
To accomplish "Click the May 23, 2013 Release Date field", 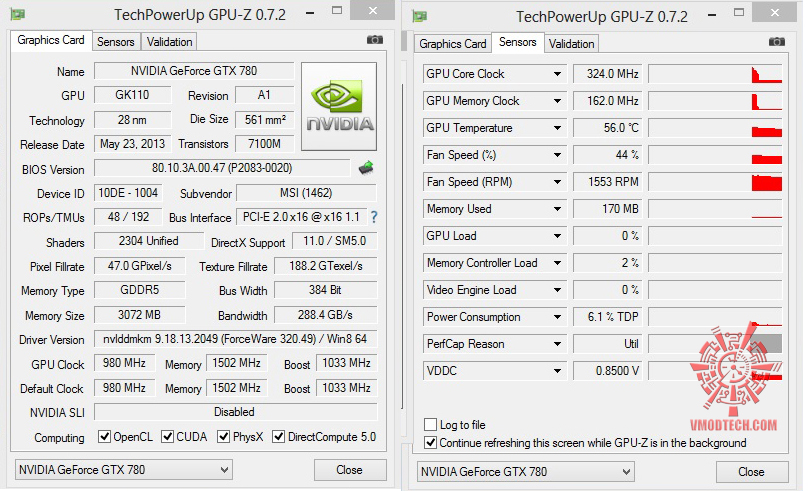I will [132, 144].
